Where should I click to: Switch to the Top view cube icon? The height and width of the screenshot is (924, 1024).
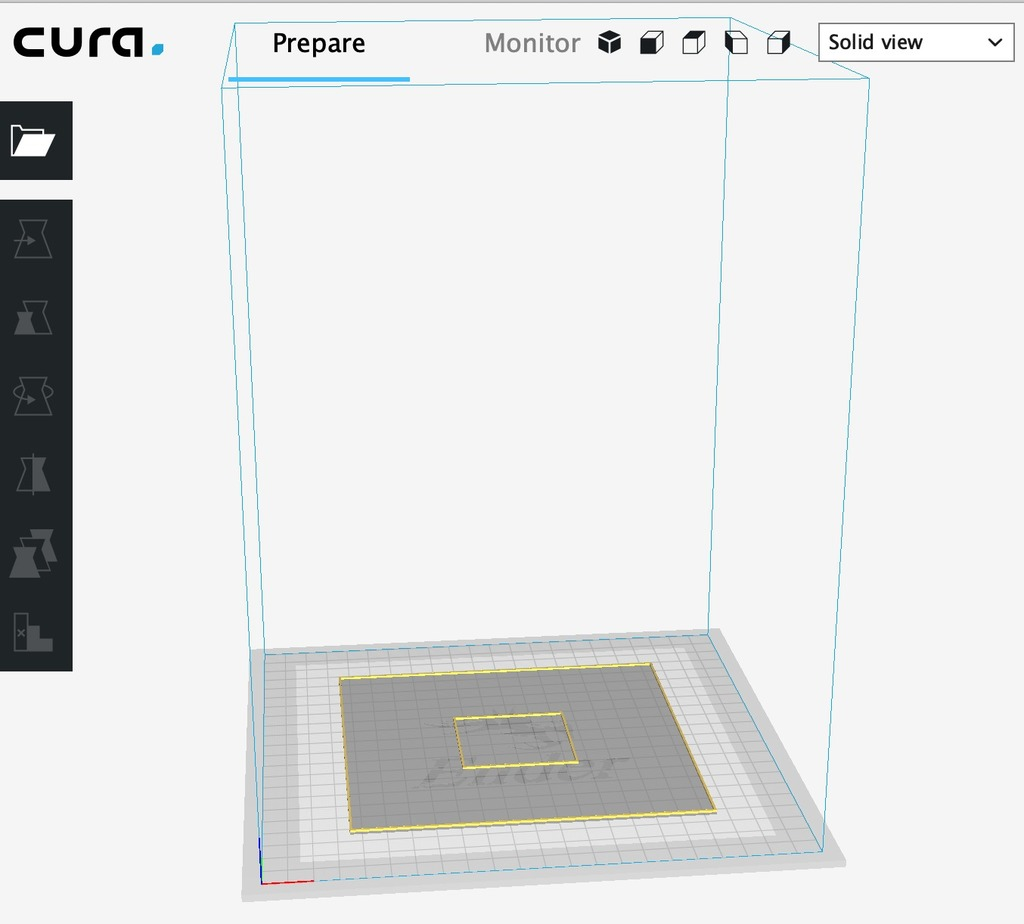[693, 42]
